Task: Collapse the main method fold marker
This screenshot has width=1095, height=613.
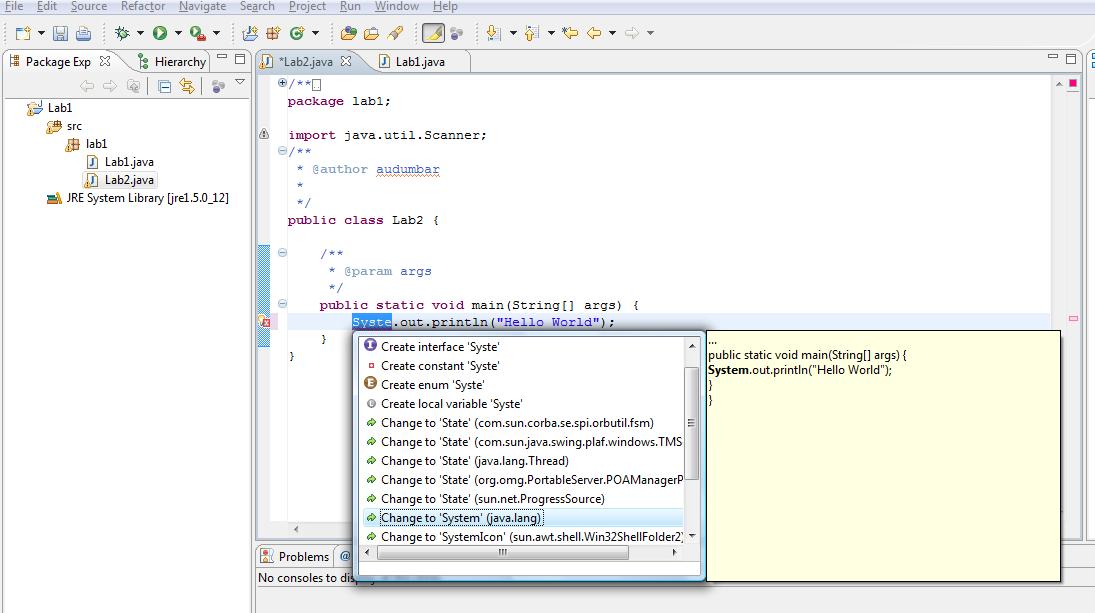Action: click(282, 304)
